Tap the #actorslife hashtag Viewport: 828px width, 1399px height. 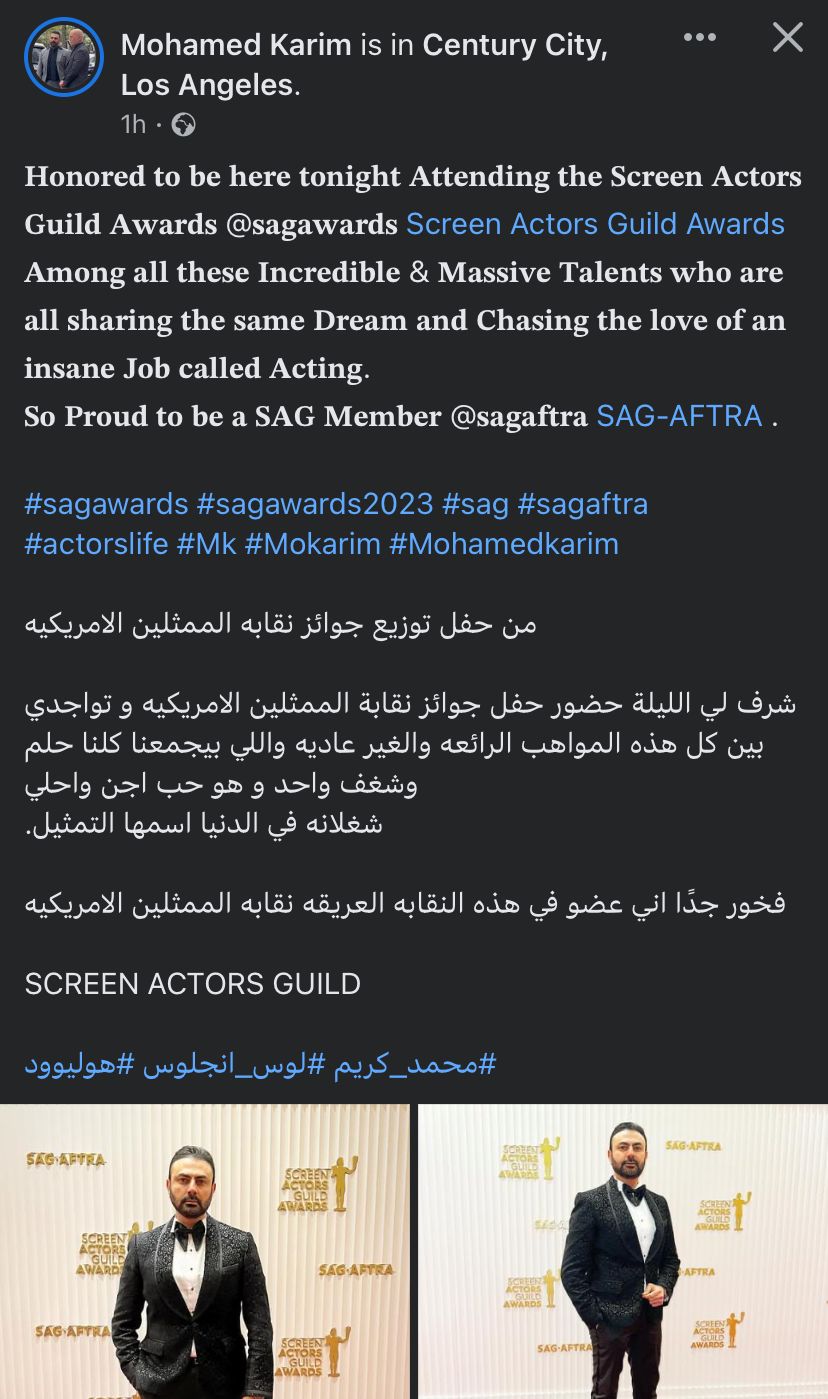pyautogui.click(x=96, y=544)
